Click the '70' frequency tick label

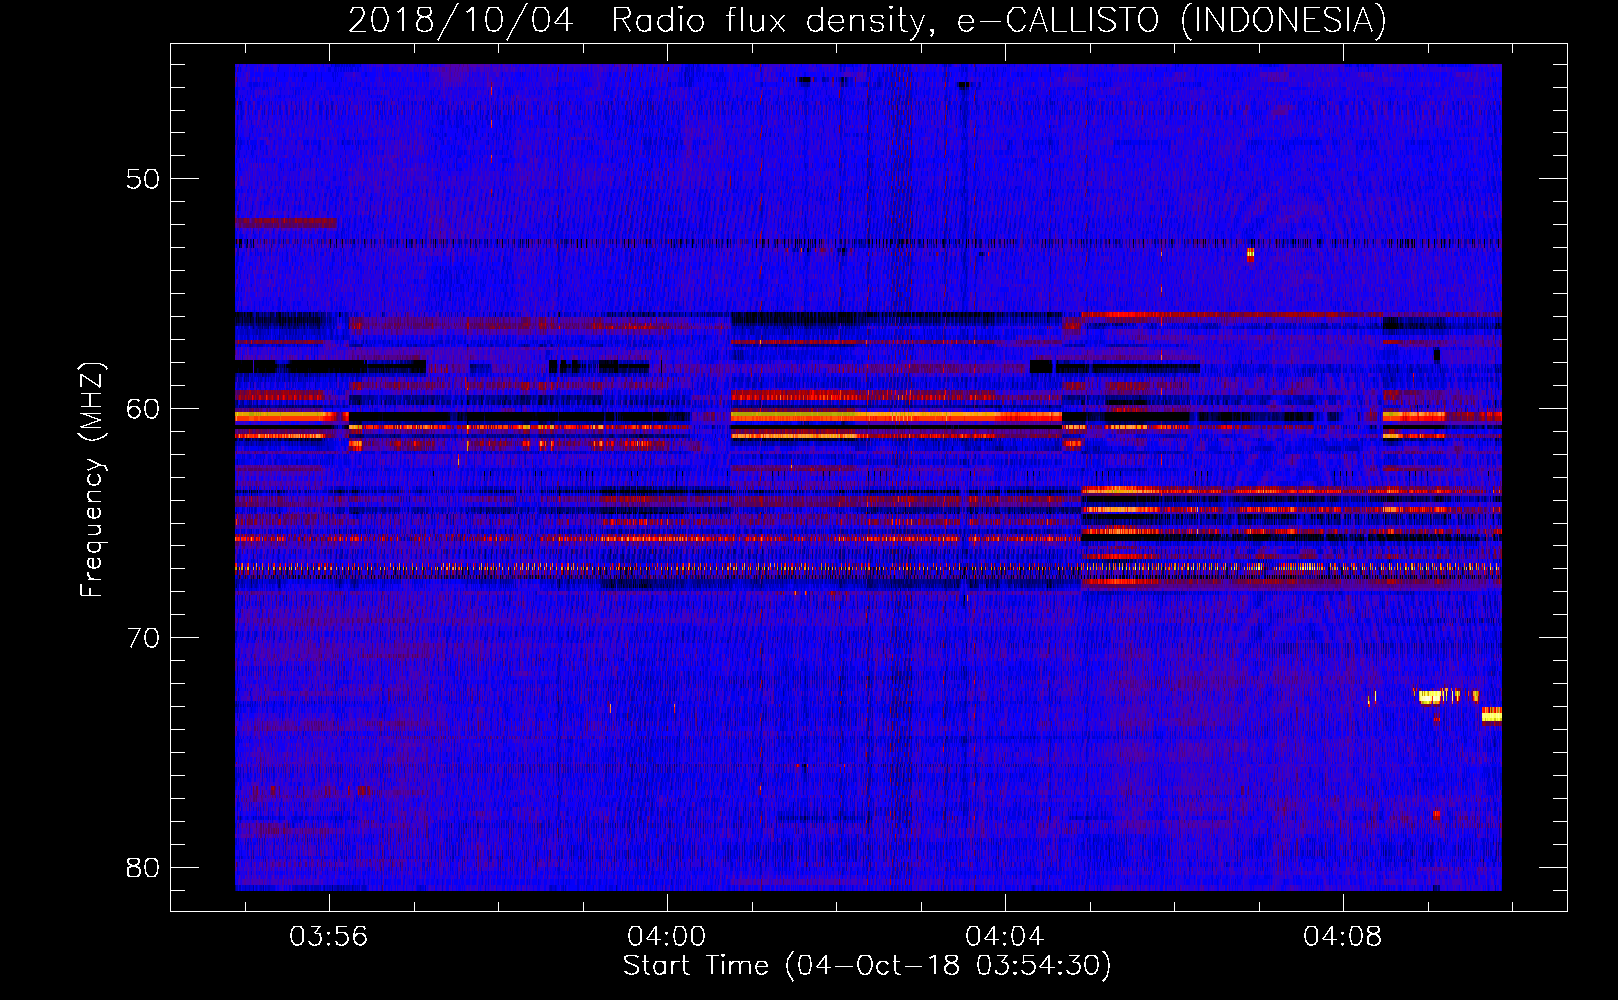(x=143, y=638)
